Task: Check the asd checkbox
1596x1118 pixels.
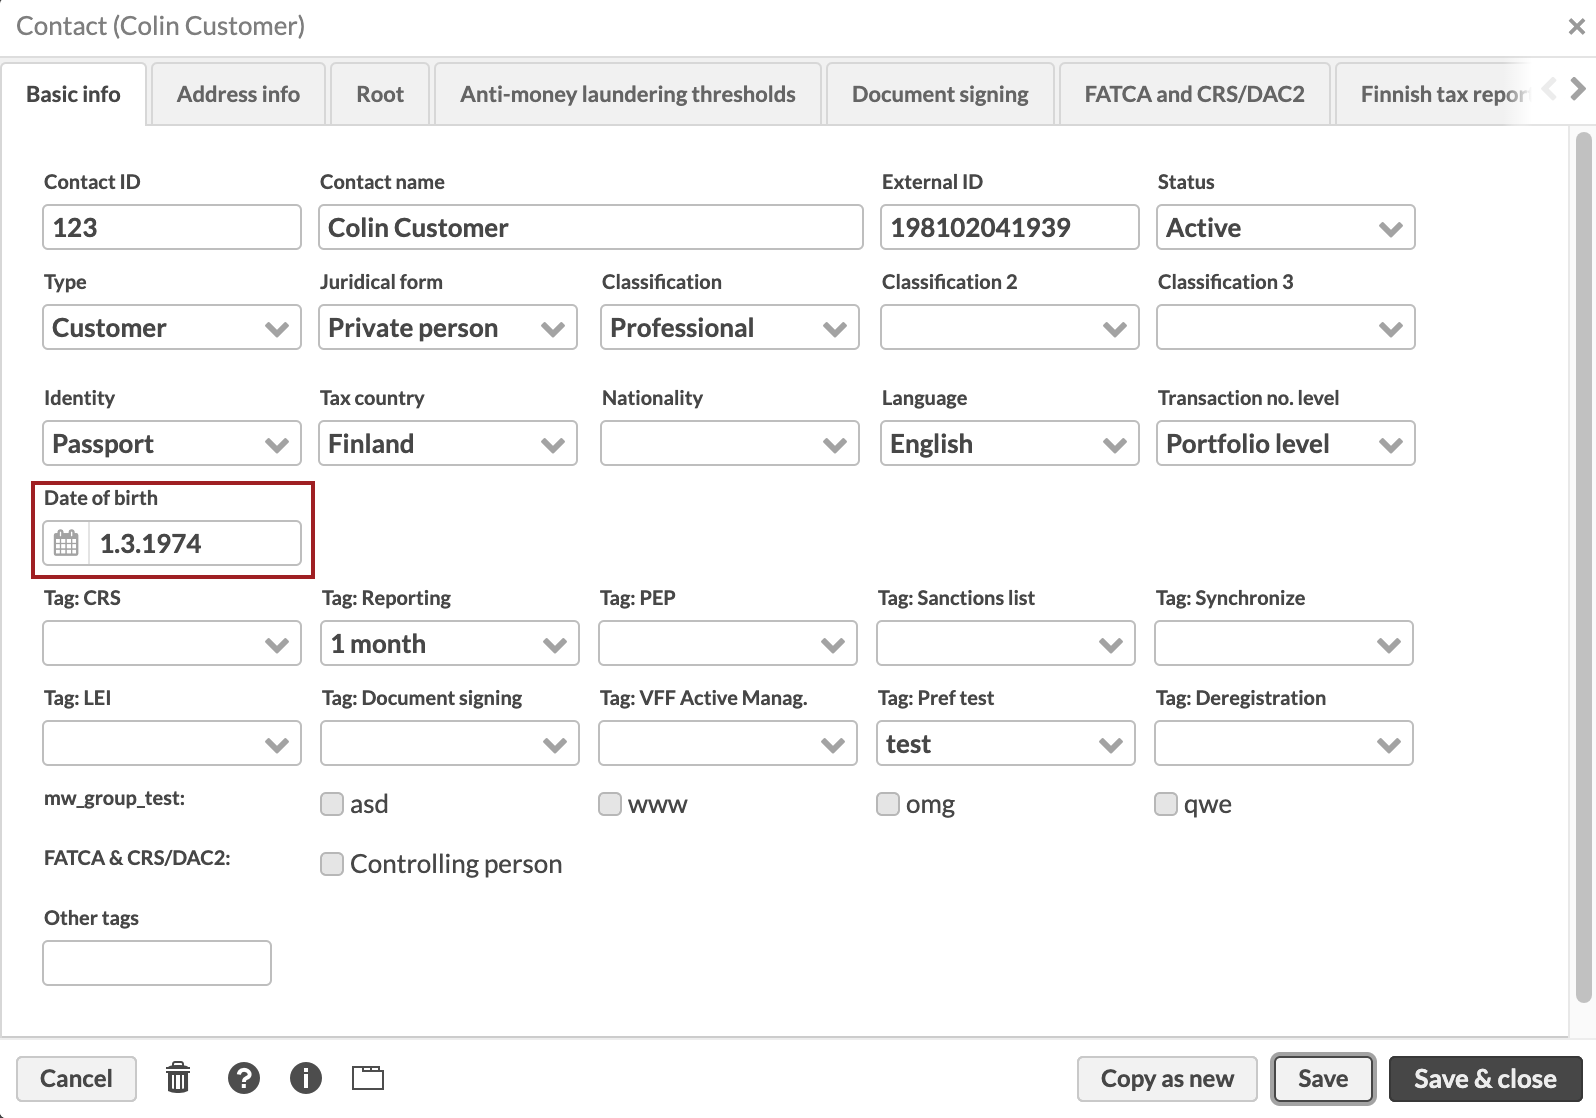Action: (332, 804)
